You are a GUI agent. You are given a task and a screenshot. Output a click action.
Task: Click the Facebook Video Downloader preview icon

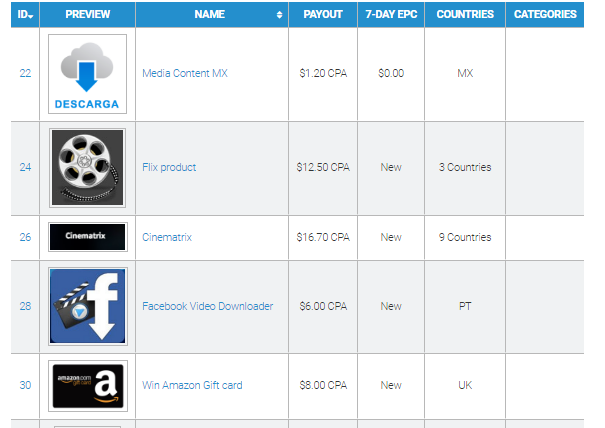[x=88, y=306]
